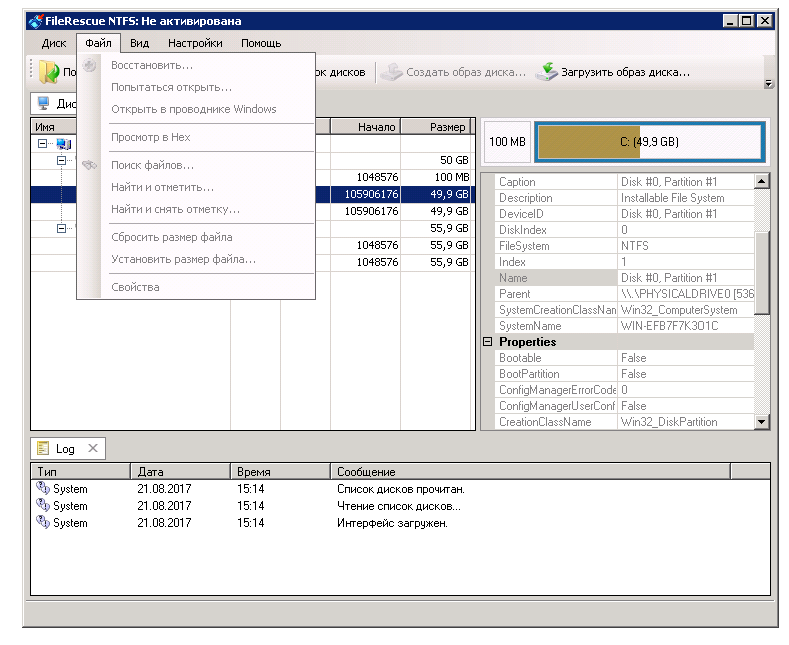This screenshot has width=789, height=645.
Task: Click the icon of the first System log entry
Action: (x=43, y=489)
